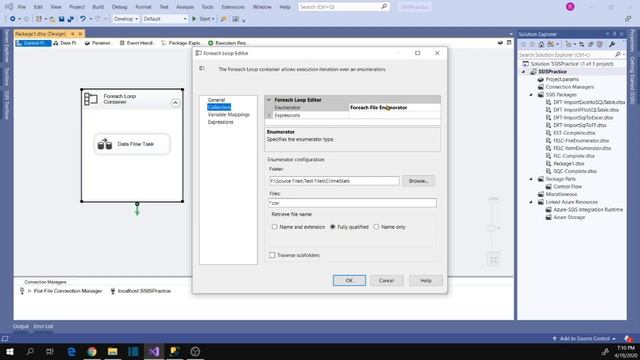
Task: Select the Name only radio button
Action: pyautogui.click(x=376, y=227)
